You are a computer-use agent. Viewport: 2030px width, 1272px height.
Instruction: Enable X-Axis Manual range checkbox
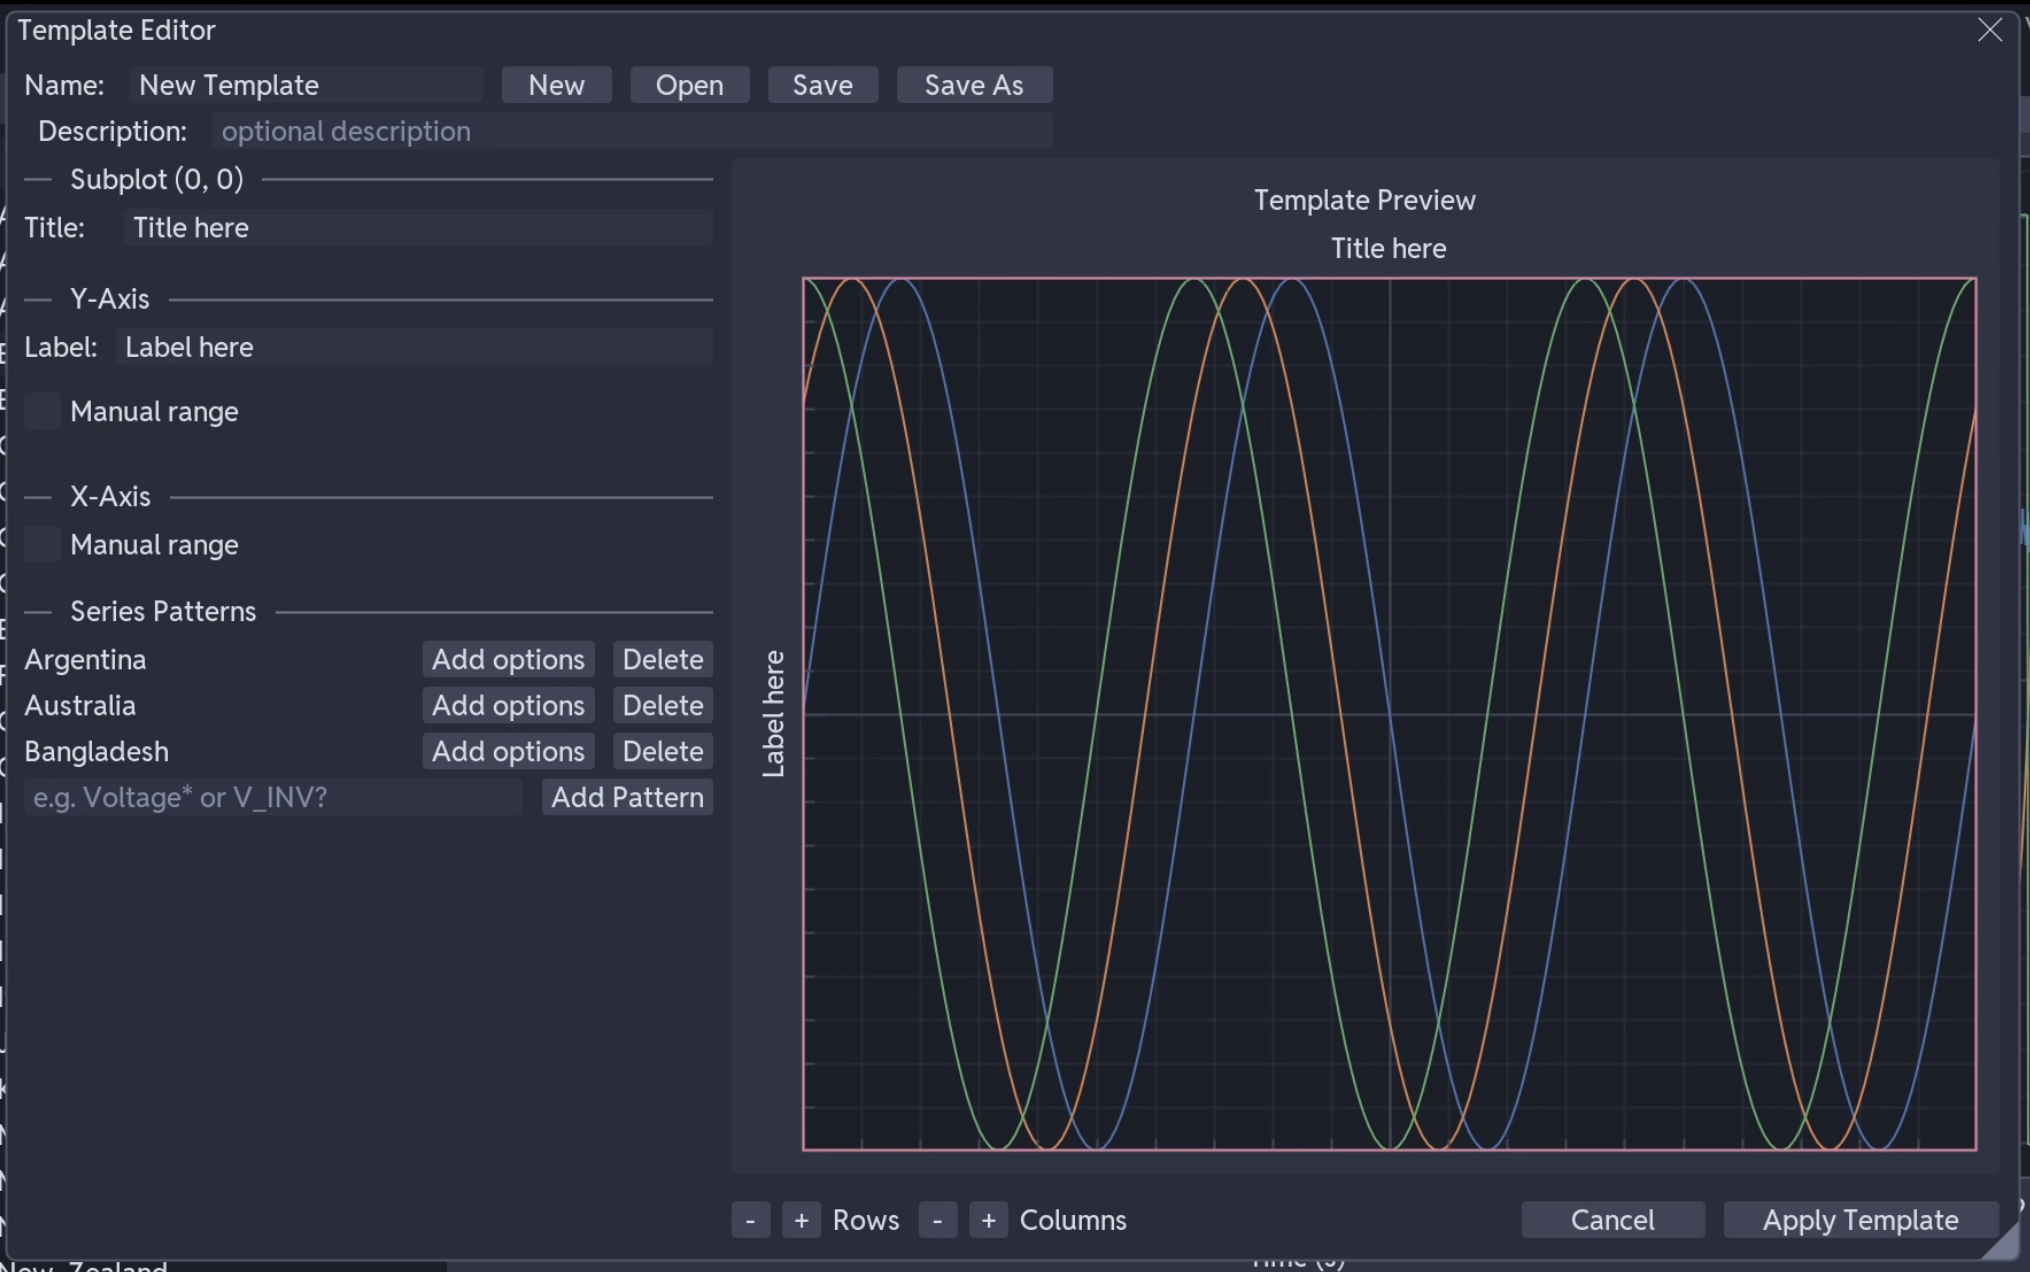pos(42,544)
